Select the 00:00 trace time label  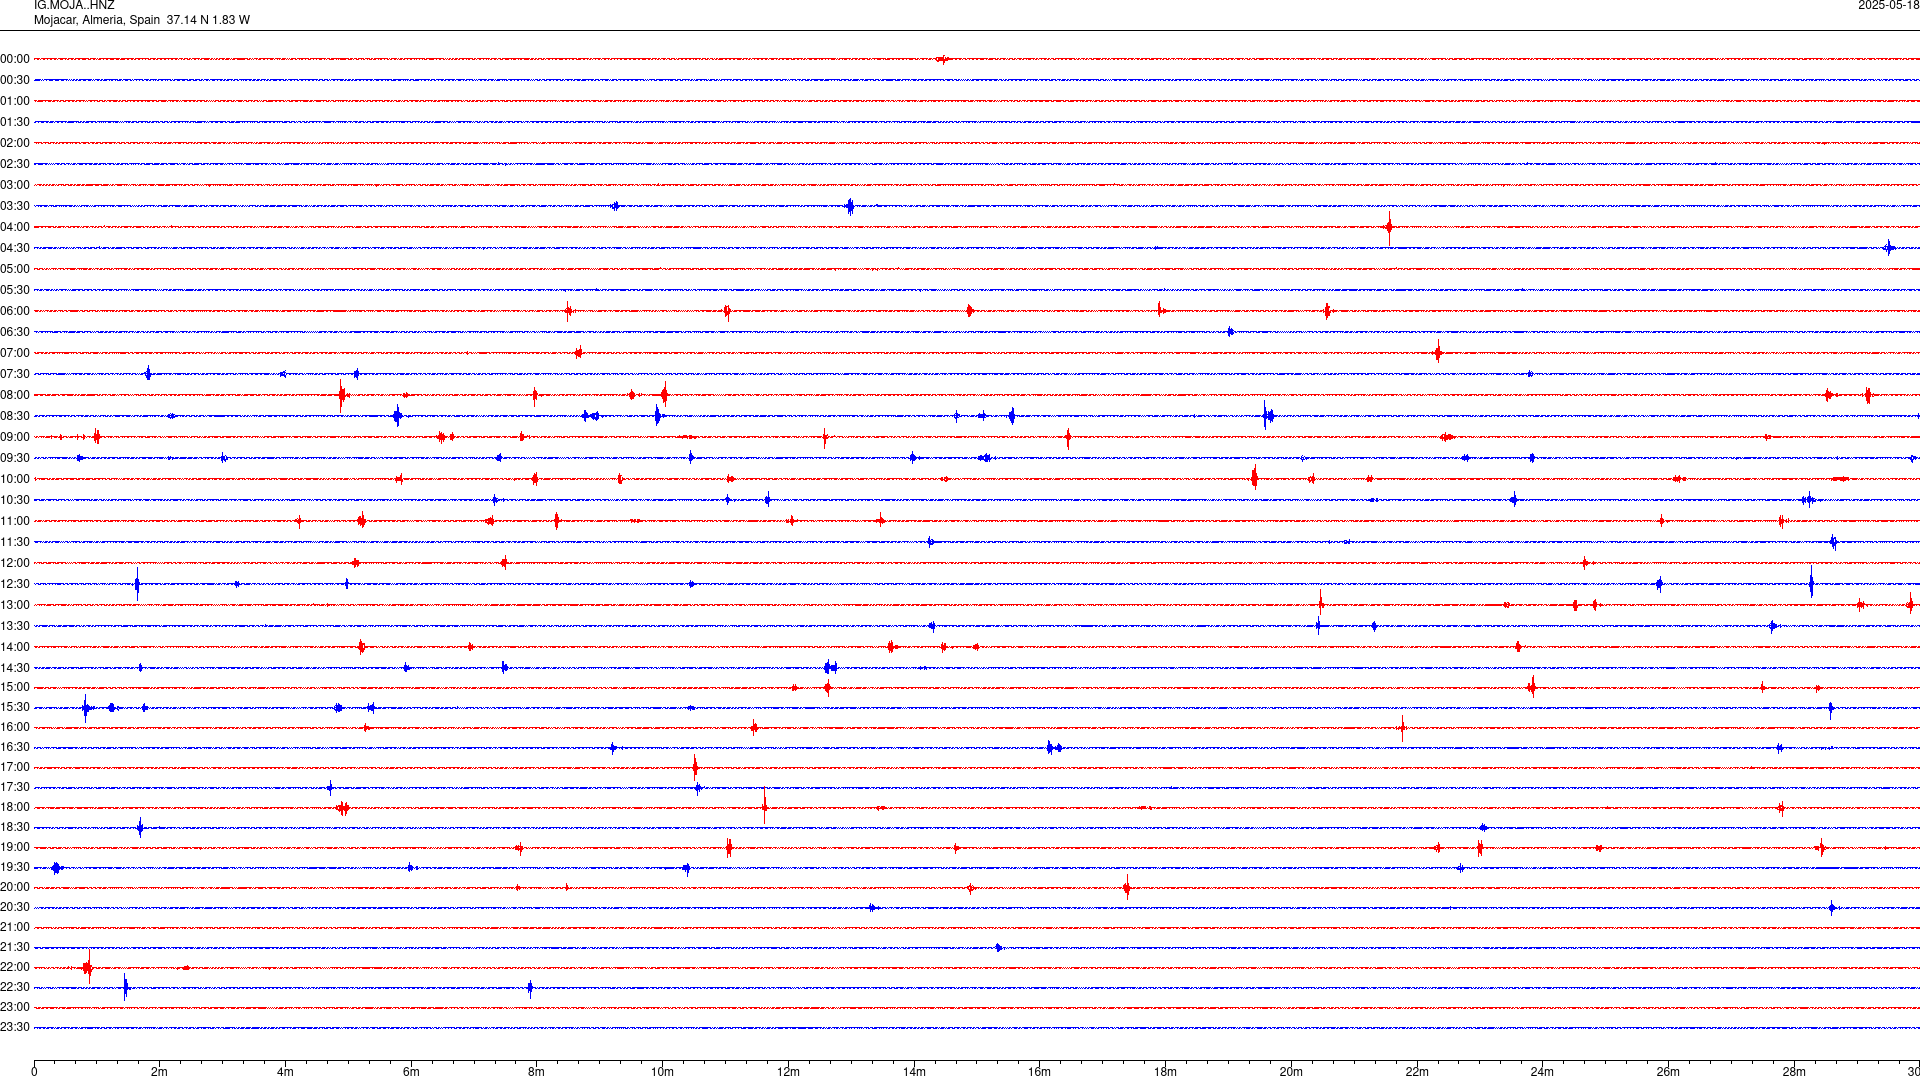pos(15,59)
